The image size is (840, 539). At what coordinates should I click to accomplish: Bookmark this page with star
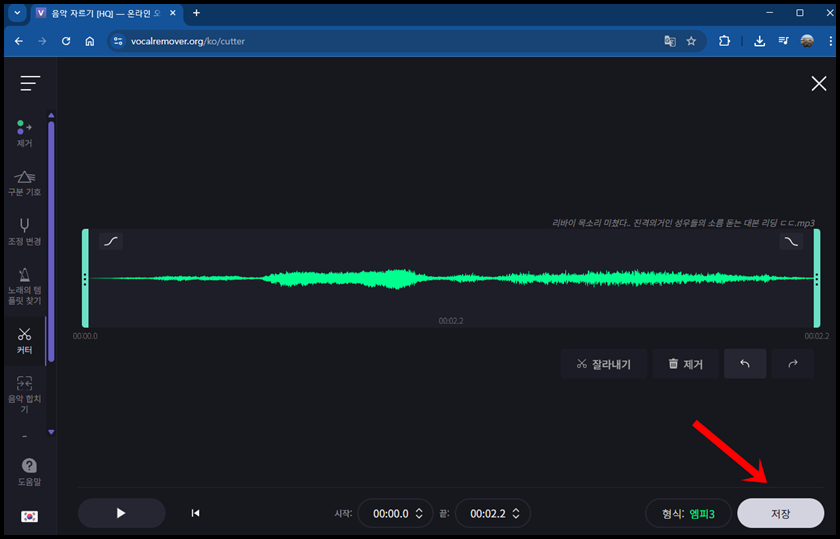tap(691, 41)
